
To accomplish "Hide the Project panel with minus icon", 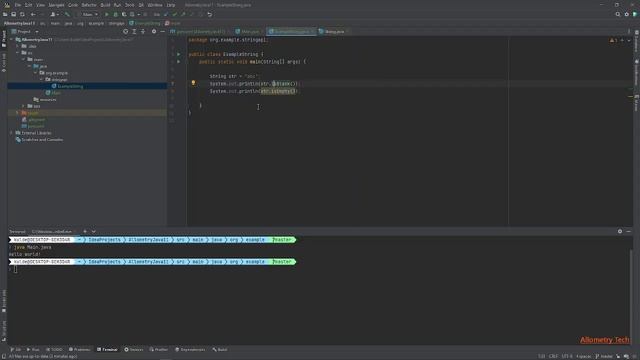I will click(162, 31).
